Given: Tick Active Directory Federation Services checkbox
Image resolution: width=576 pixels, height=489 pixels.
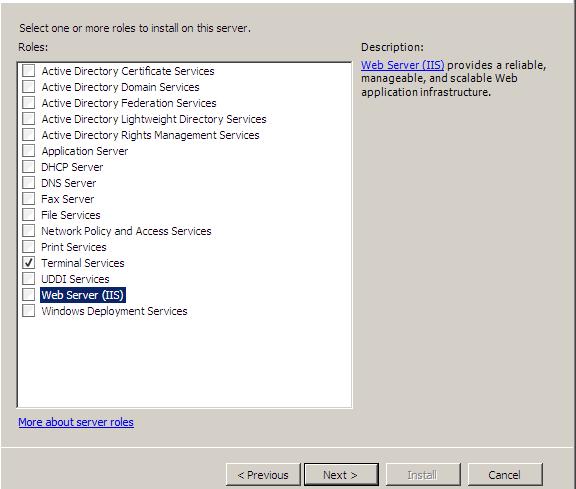Looking at the screenshot, I should pyautogui.click(x=28, y=103).
